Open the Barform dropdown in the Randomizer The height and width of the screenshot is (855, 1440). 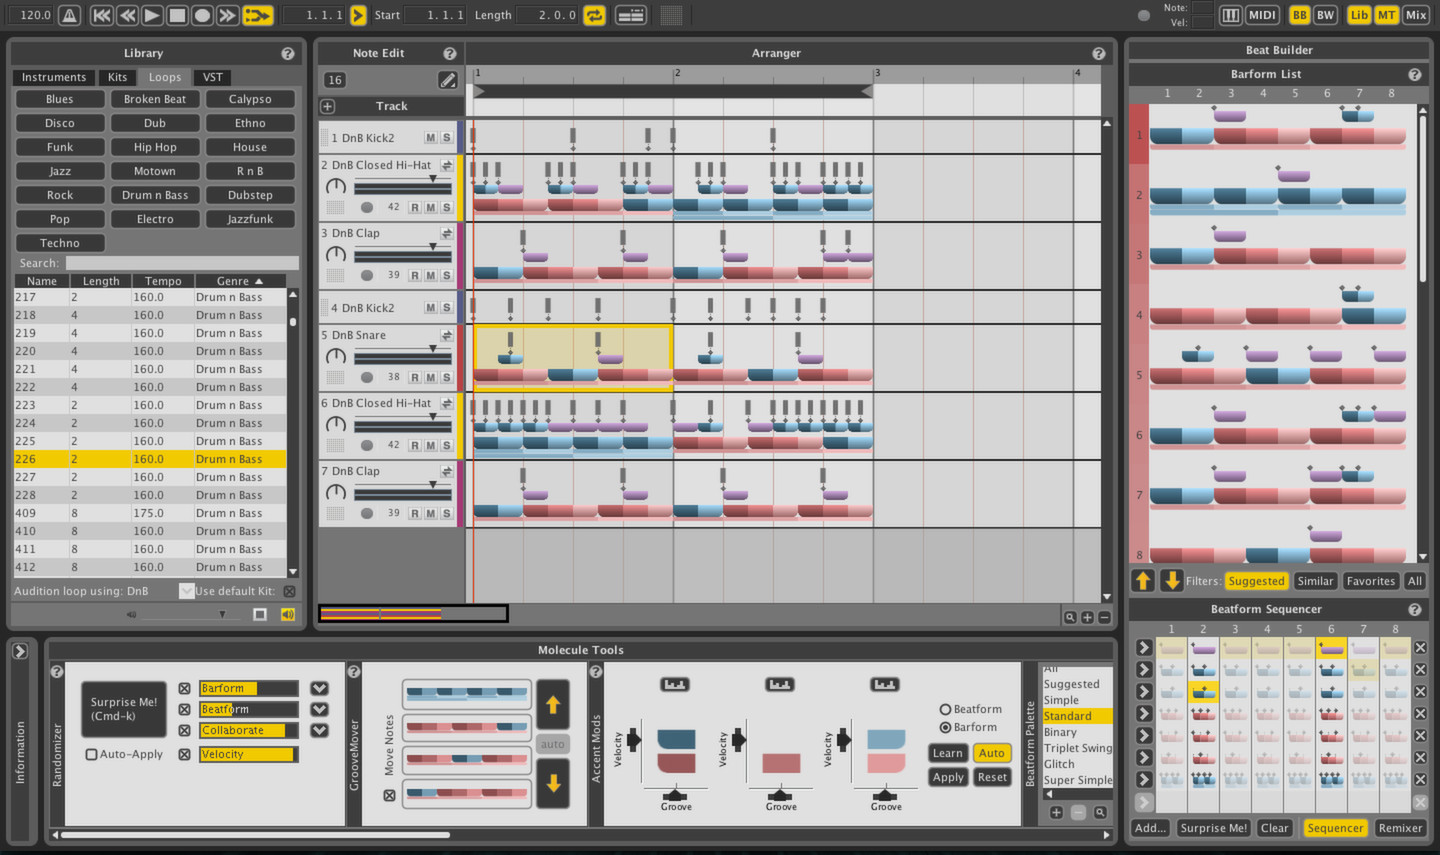[x=319, y=688]
